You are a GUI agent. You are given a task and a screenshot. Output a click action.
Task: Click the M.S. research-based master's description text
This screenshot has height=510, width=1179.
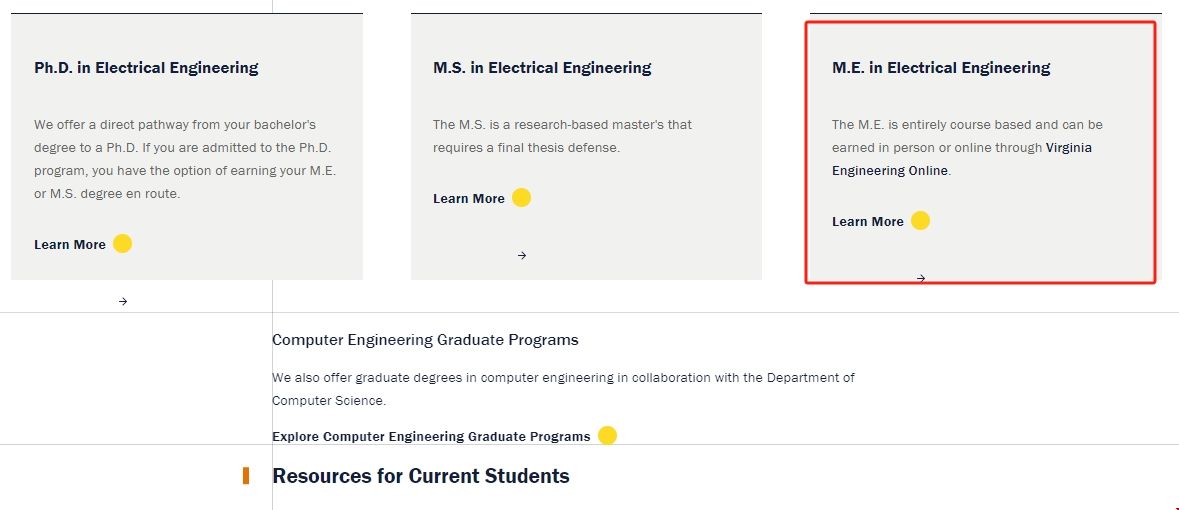pyautogui.click(x=562, y=136)
